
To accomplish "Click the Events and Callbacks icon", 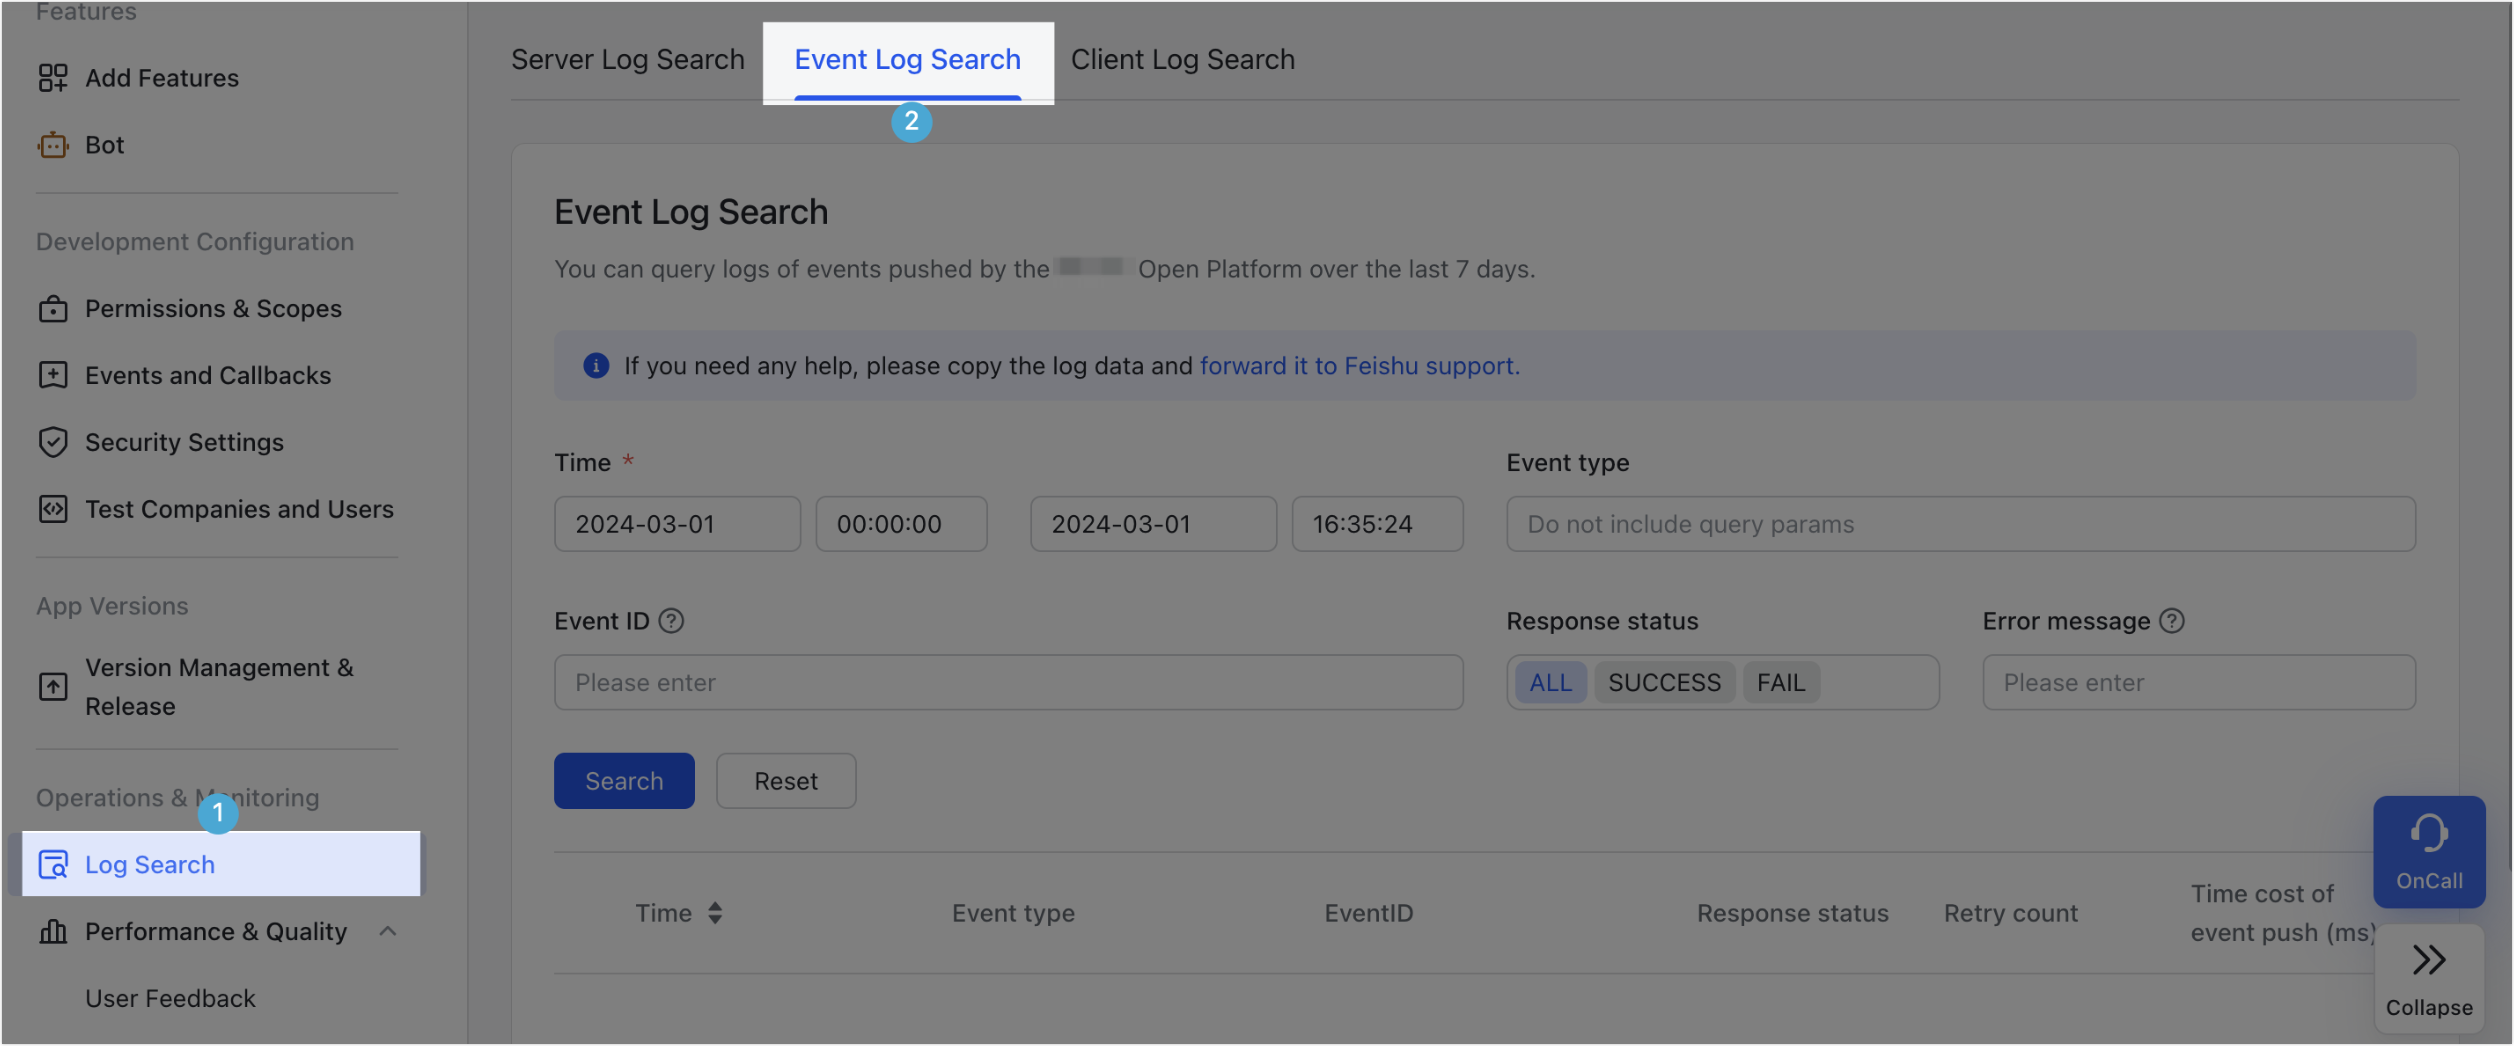I will [x=53, y=374].
